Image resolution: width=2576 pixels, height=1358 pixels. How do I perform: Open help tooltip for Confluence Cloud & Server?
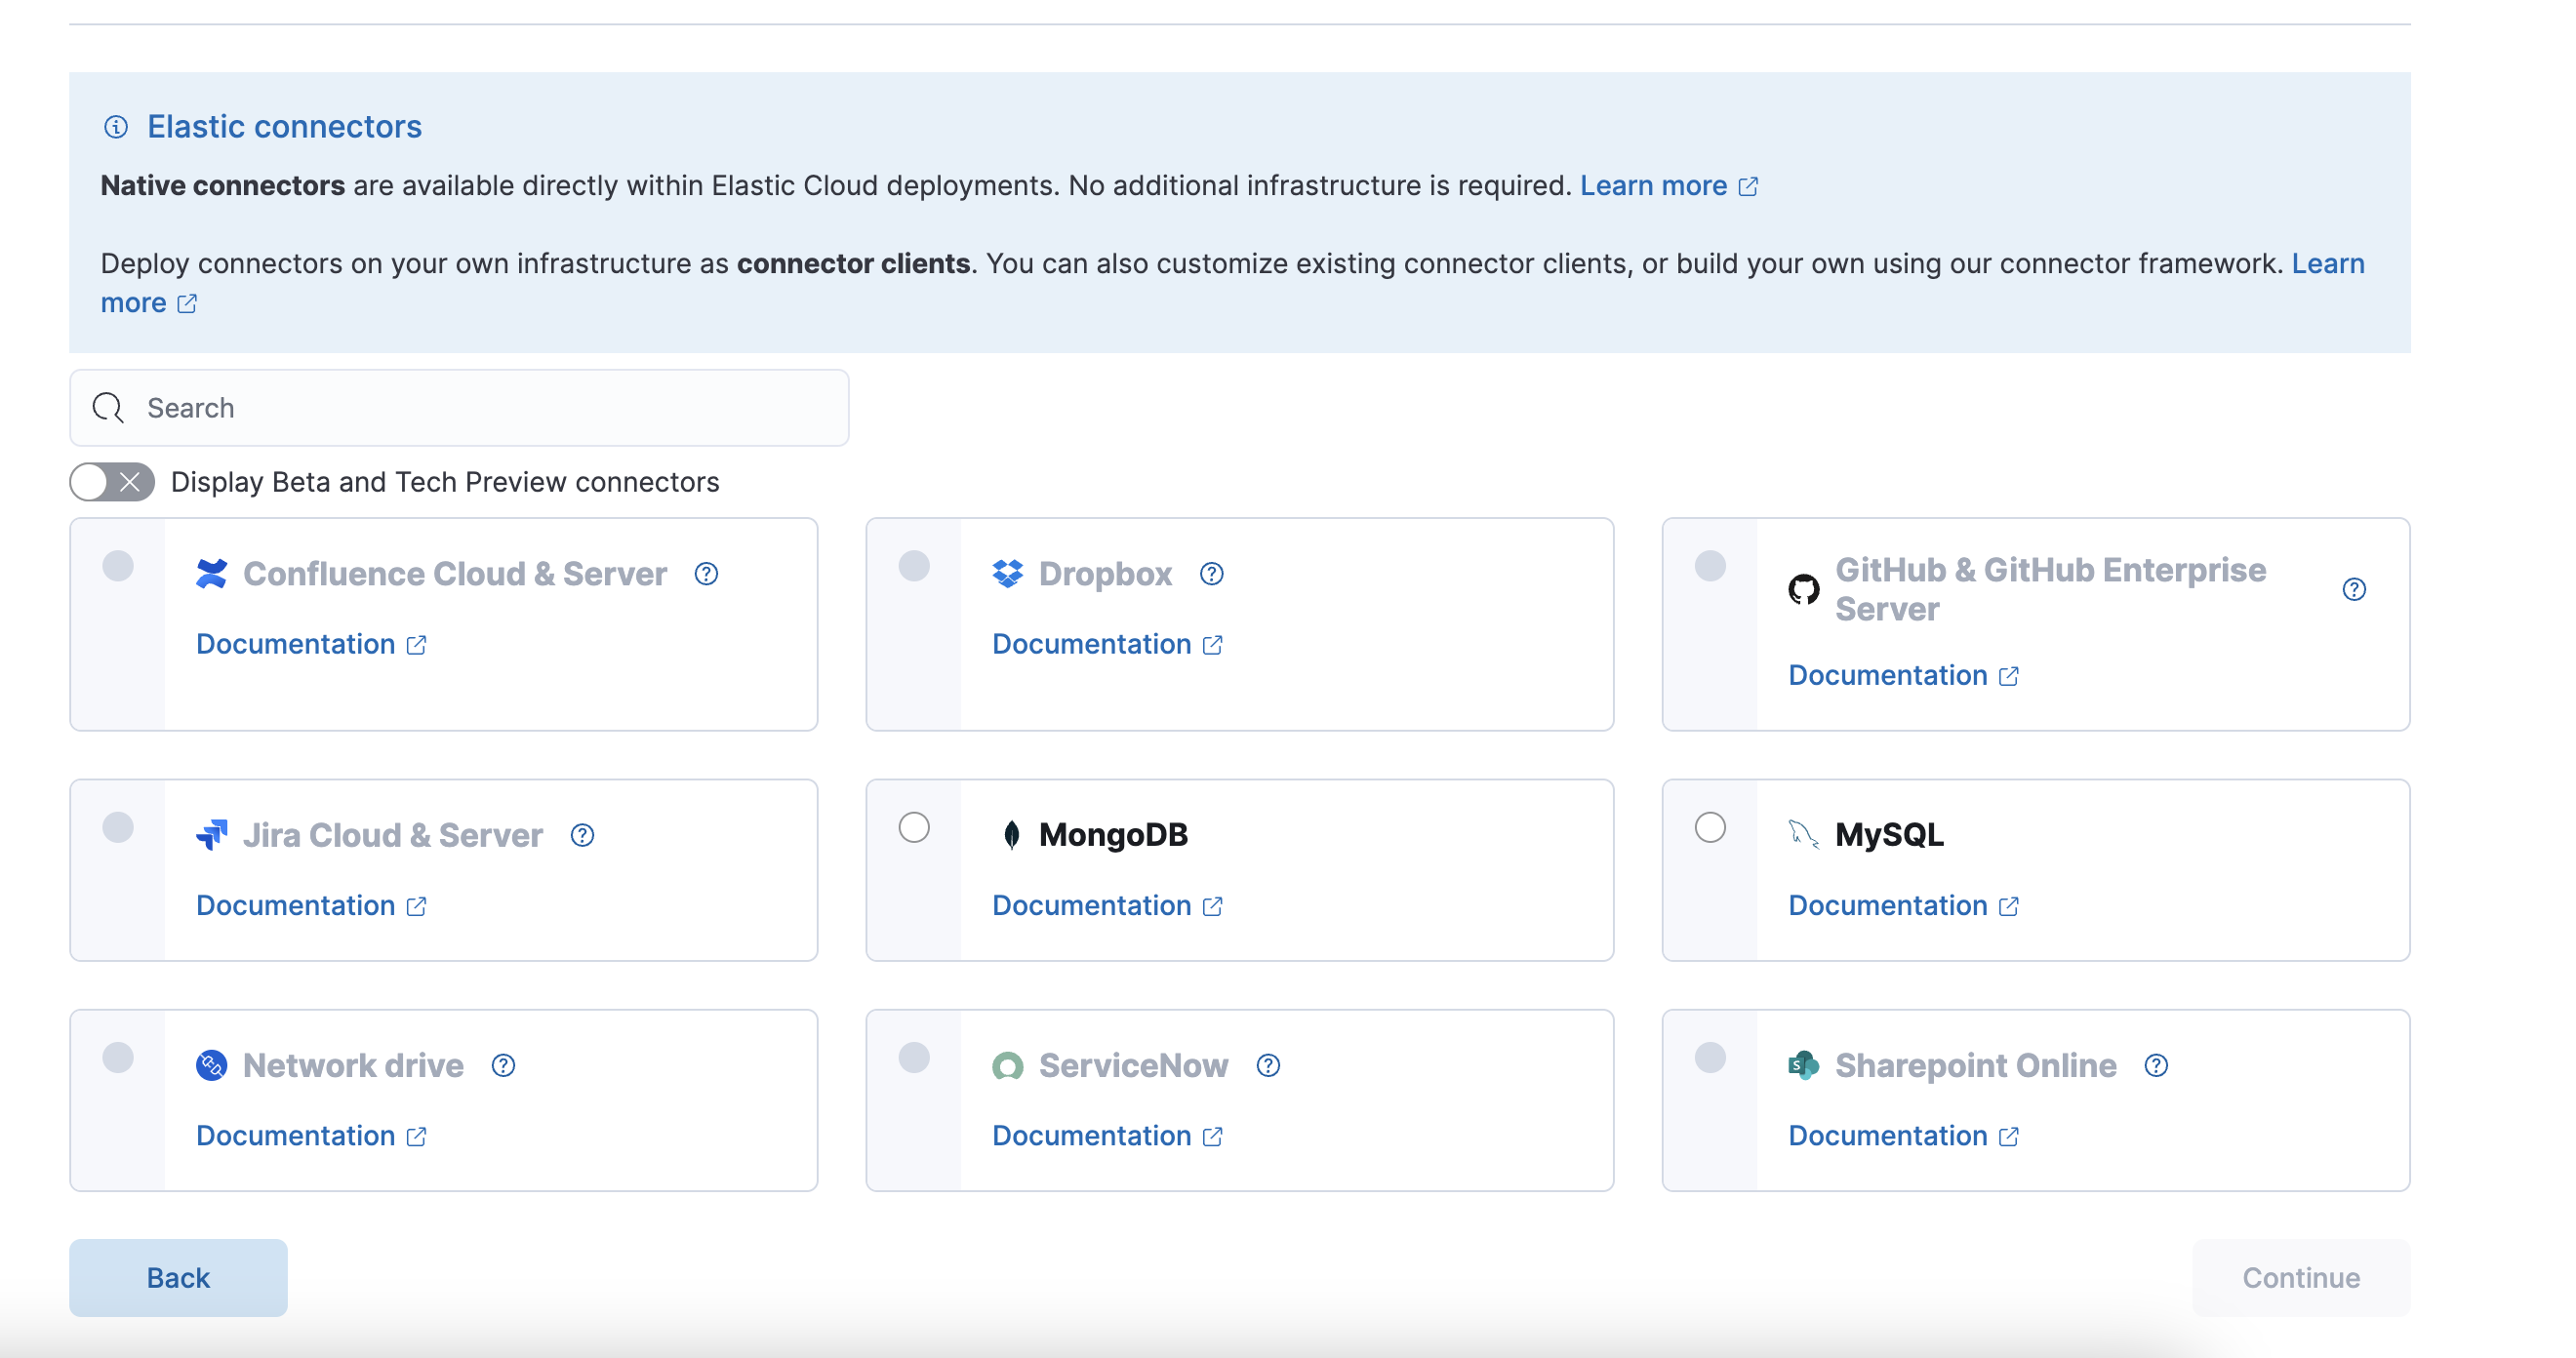tap(706, 574)
